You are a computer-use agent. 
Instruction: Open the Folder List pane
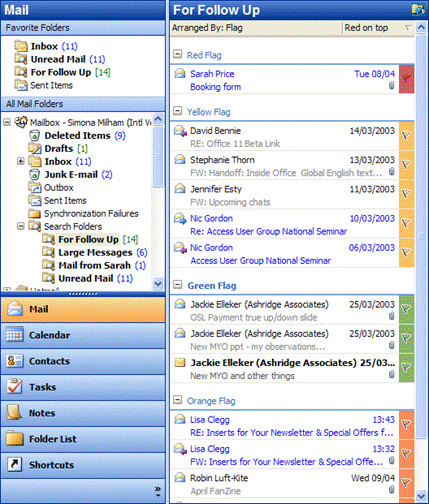pyautogui.click(x=83, y=439)
